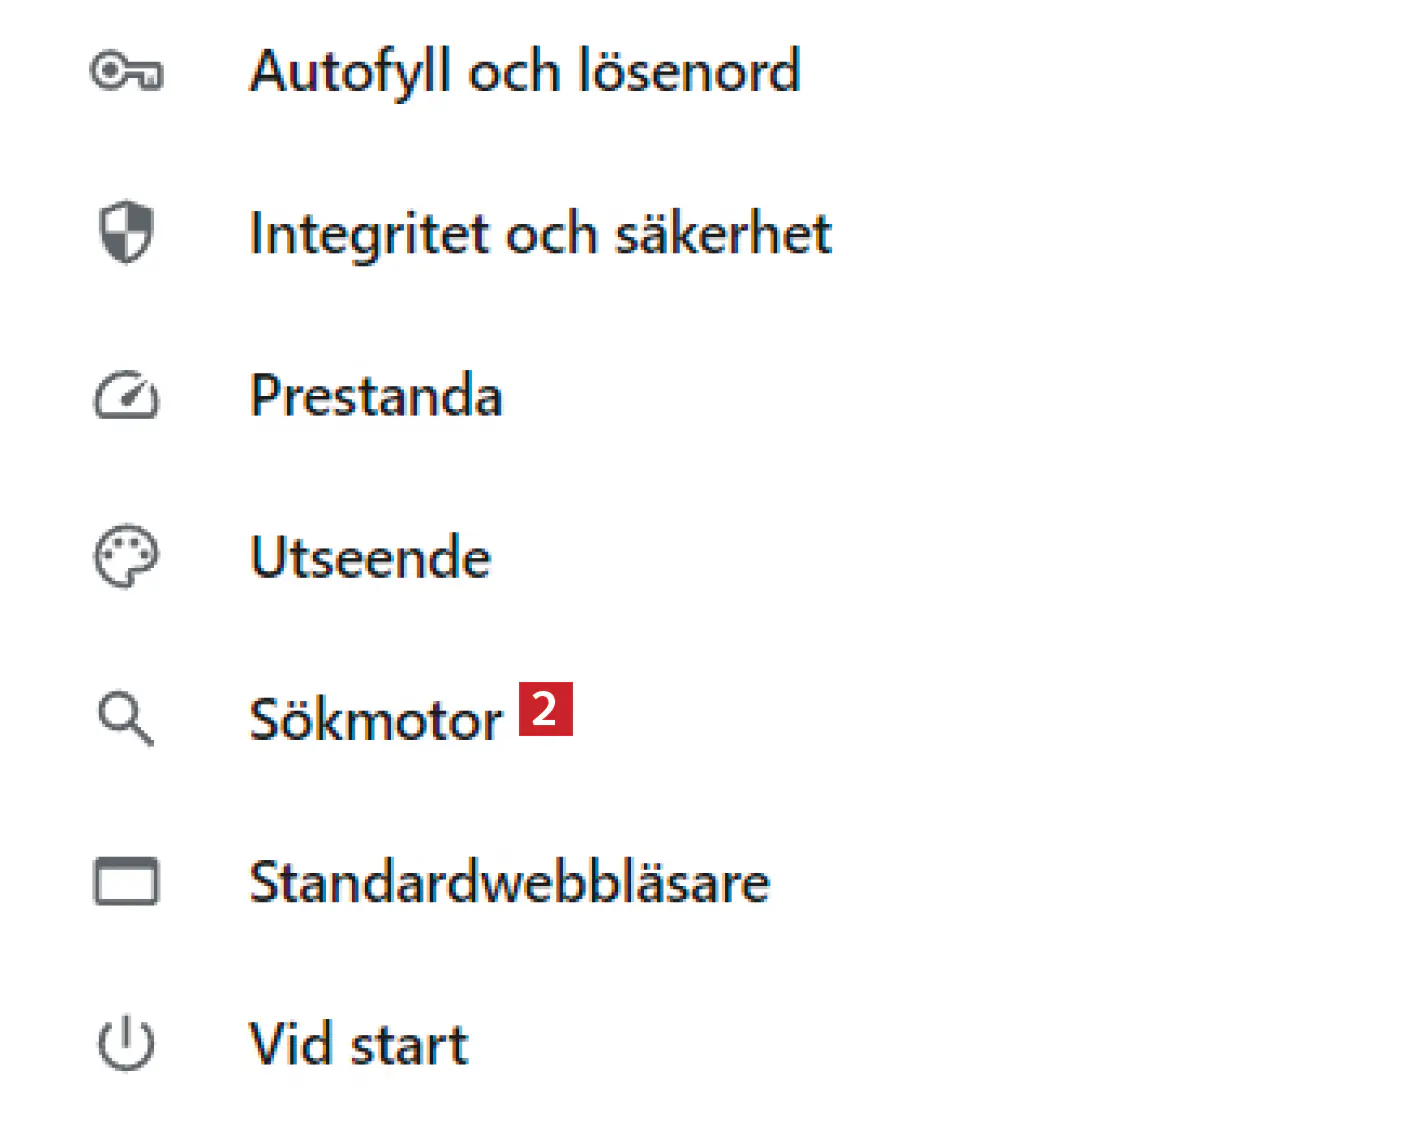Click the word "säkerhet" in the privacy item
The width and height of the screenshot is (1402, 1128).
click(722, 234)
